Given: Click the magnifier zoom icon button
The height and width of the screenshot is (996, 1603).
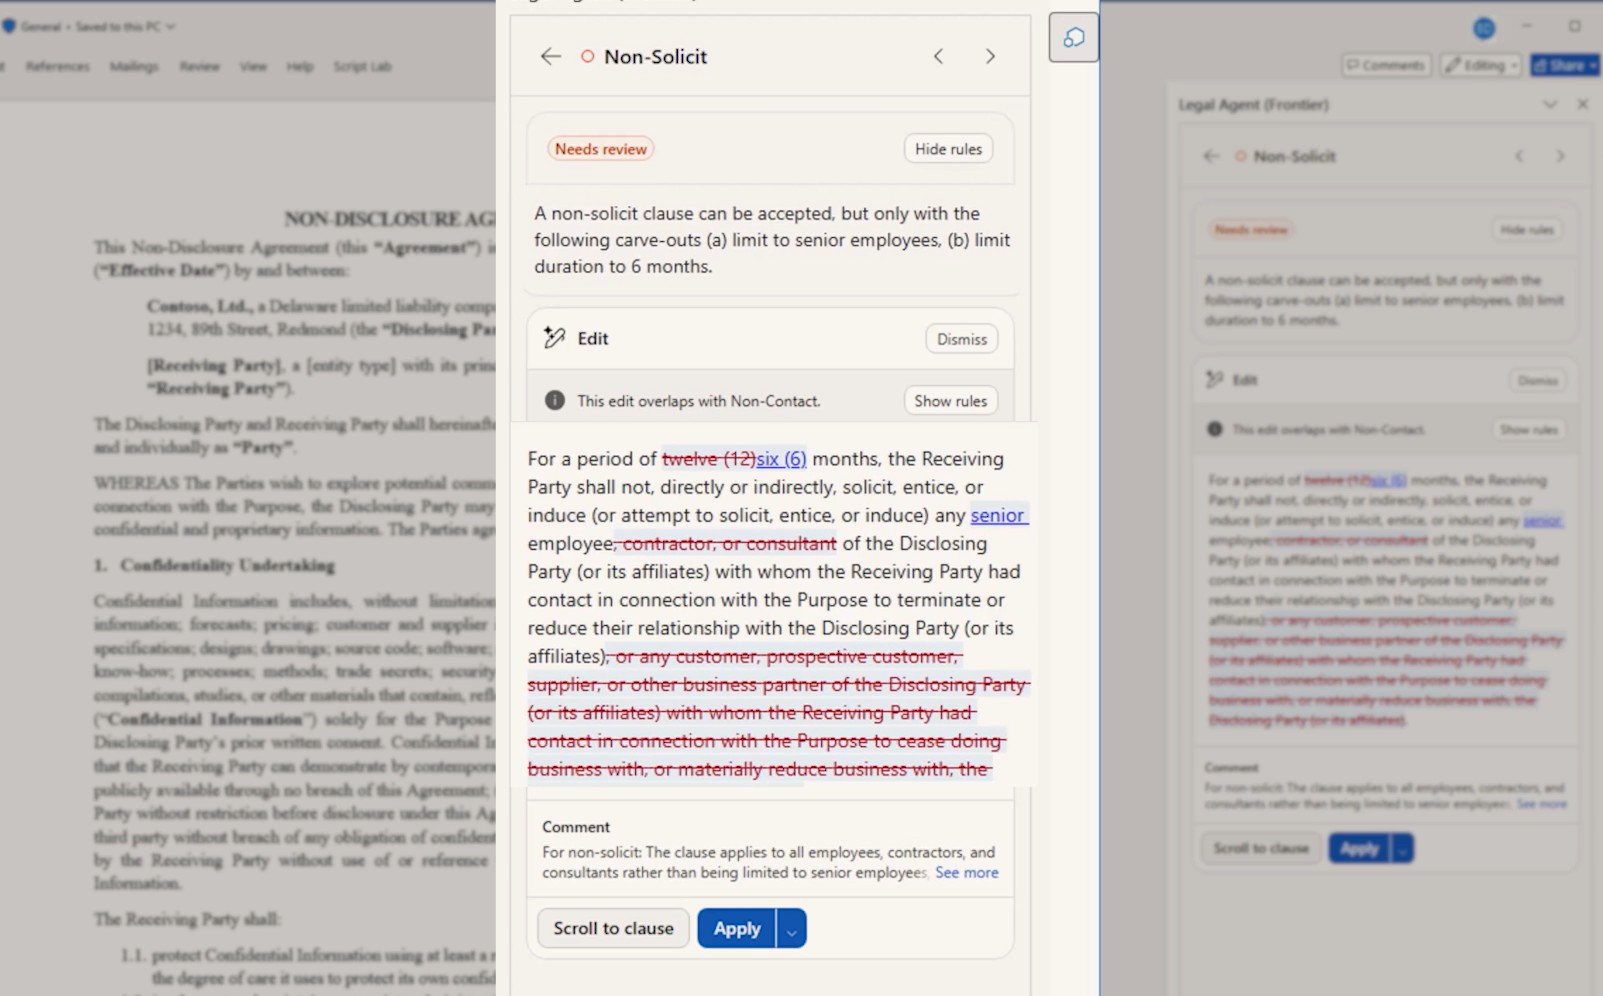Looking at the screenshot, I should pyautogui.click(x=1074, y=37).
